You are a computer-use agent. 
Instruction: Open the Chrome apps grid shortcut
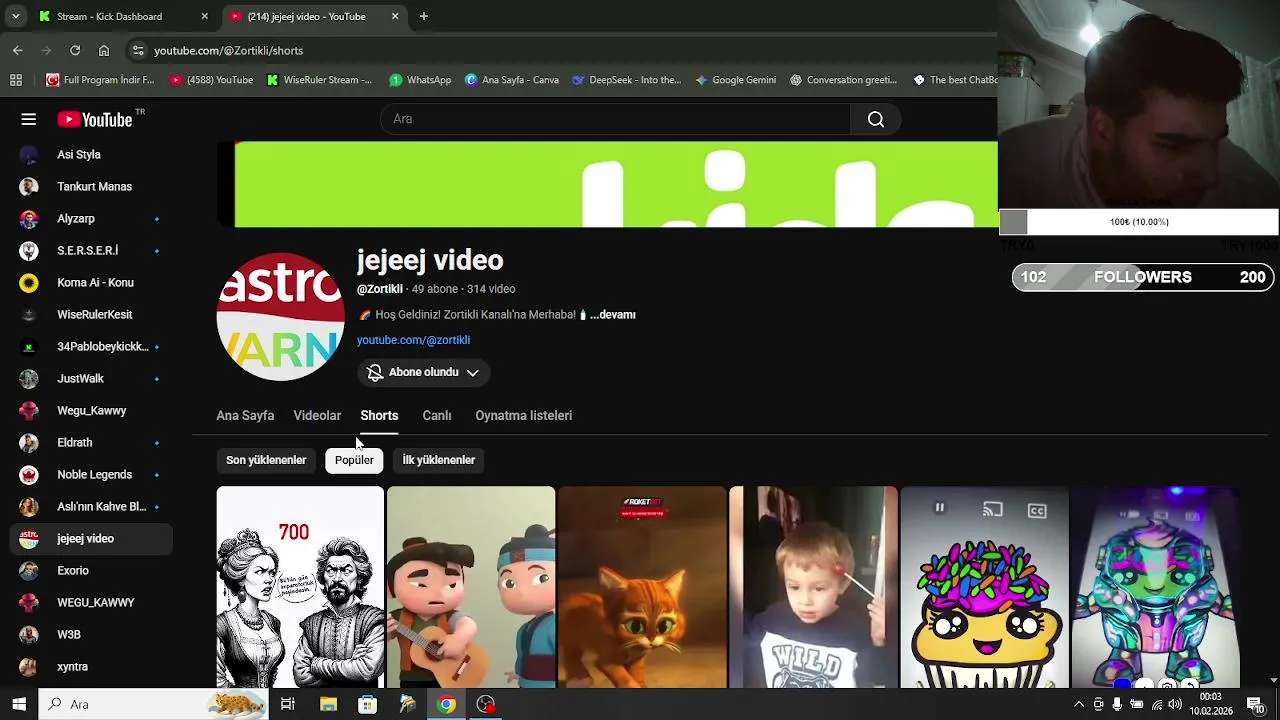(16, 80)
